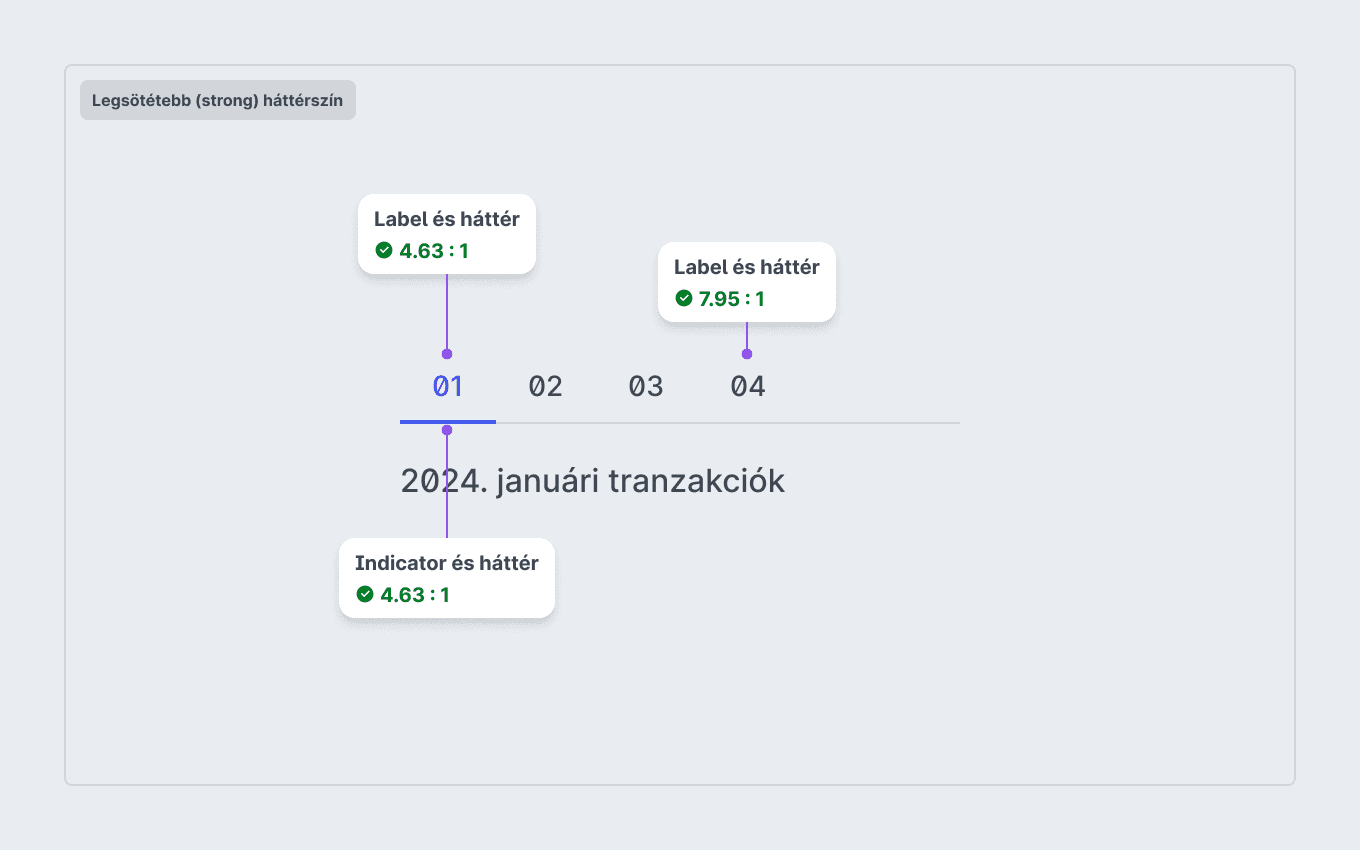Click green check icon in card above tab 01

(x=384, y=250)
